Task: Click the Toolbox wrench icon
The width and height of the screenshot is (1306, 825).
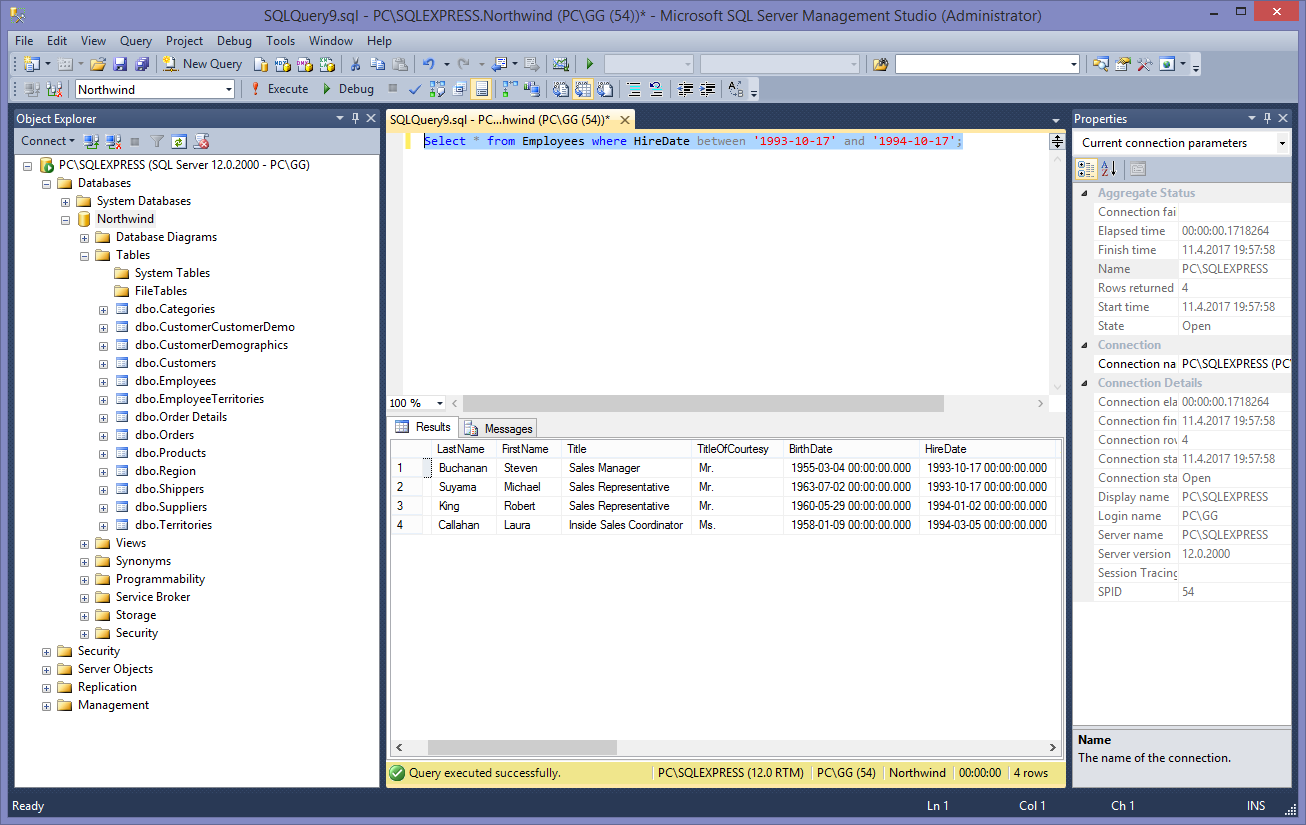Action: (1145, 64)
